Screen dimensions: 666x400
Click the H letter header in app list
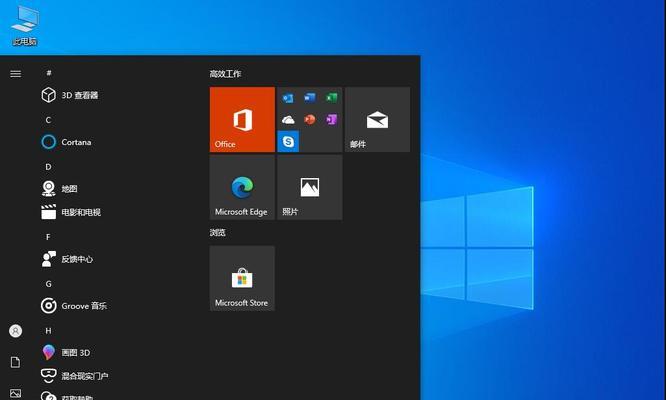coord(48,330)
